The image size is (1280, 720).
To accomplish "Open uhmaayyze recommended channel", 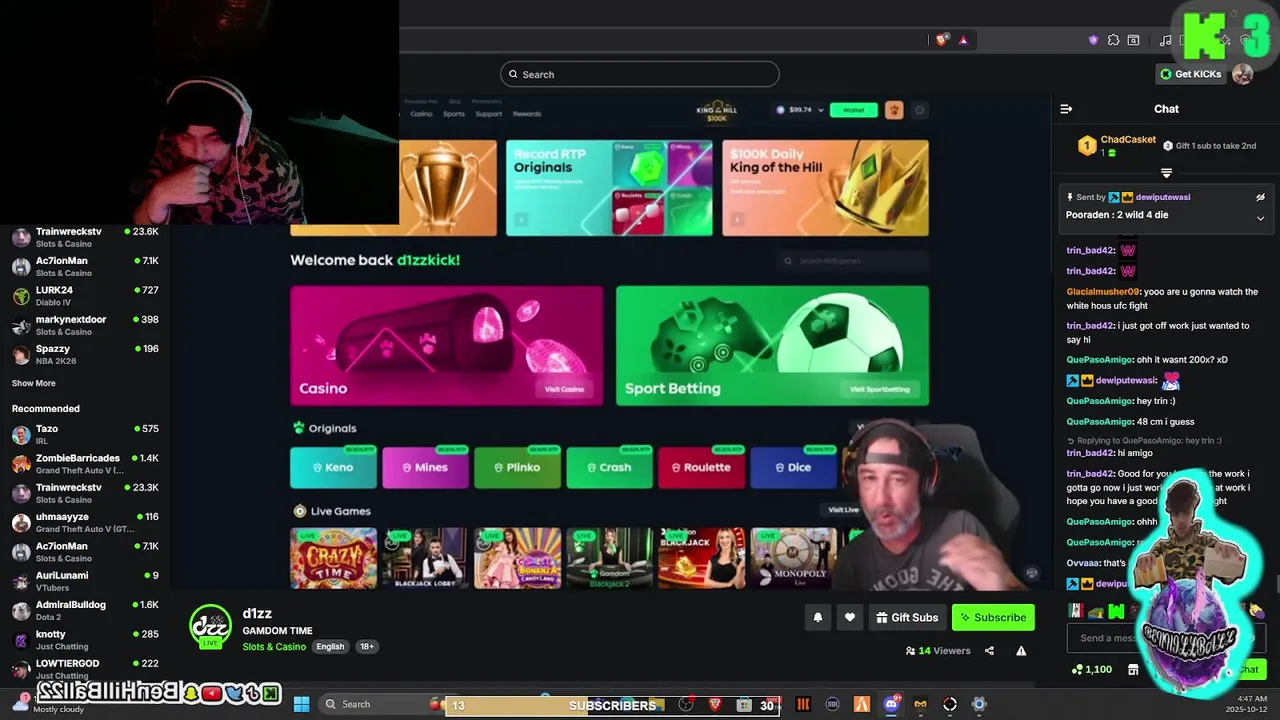I will 85,522.
